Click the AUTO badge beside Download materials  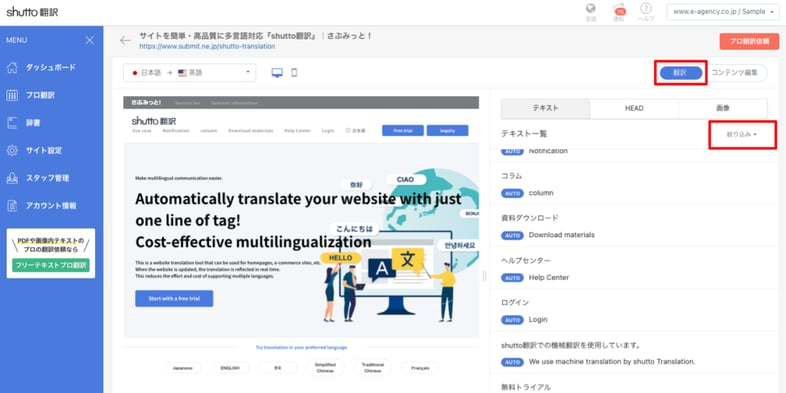[x=512, y=235]
